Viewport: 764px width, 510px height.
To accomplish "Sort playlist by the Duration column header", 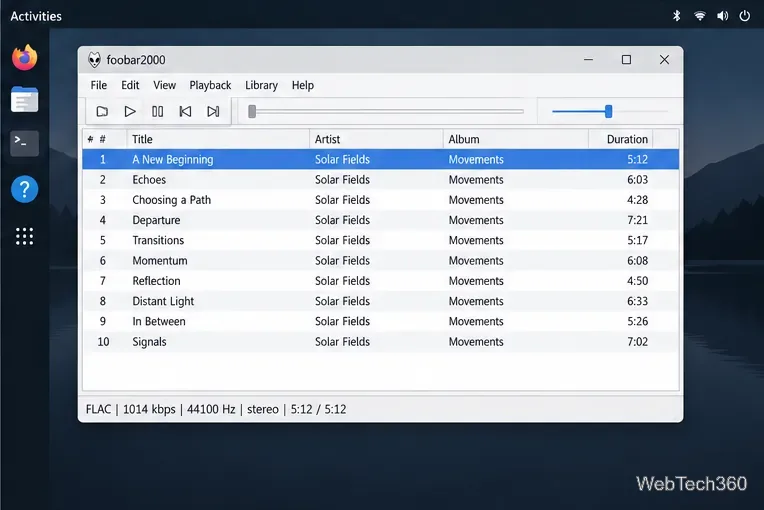I will click(x=621, y=139).
